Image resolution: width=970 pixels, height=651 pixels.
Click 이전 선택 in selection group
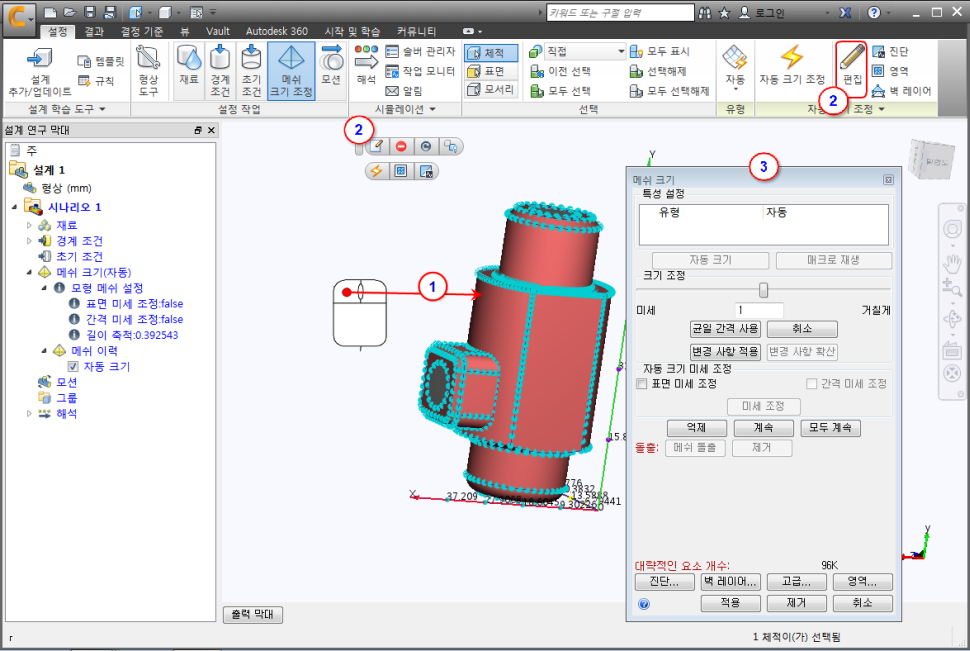(560, 71)
